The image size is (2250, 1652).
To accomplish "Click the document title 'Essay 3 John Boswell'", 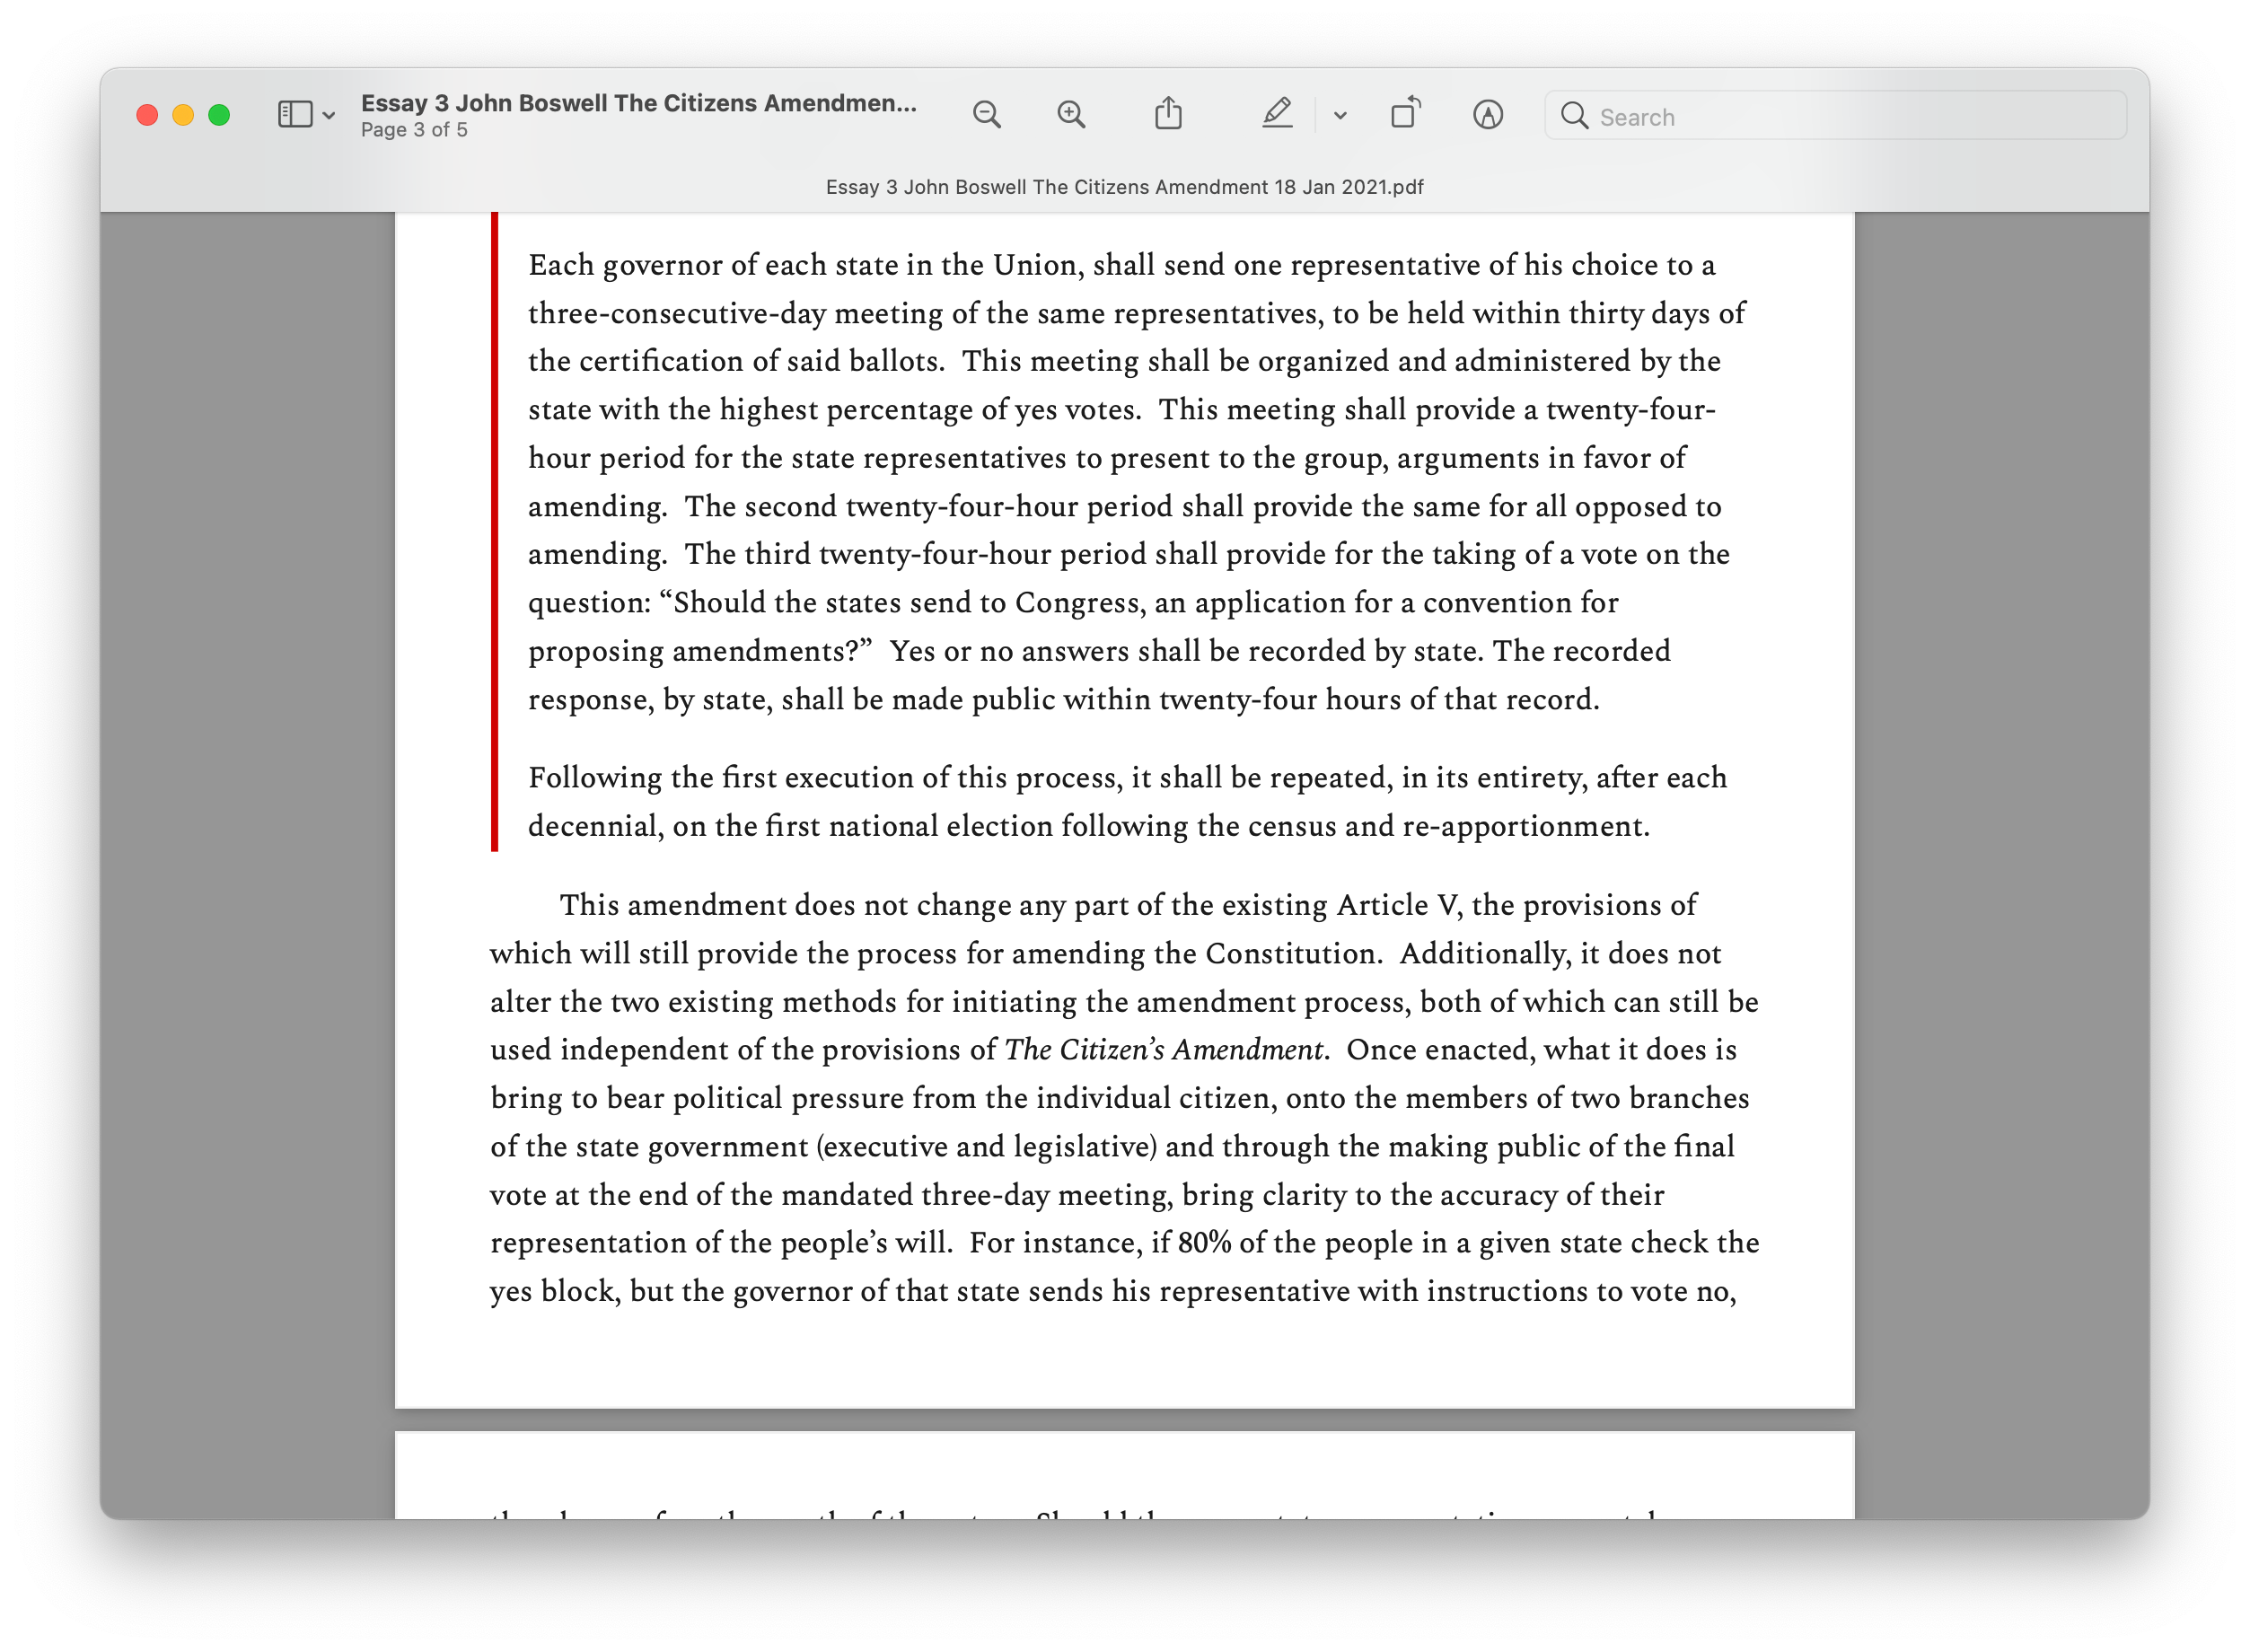I will click(x=638, y=103).
